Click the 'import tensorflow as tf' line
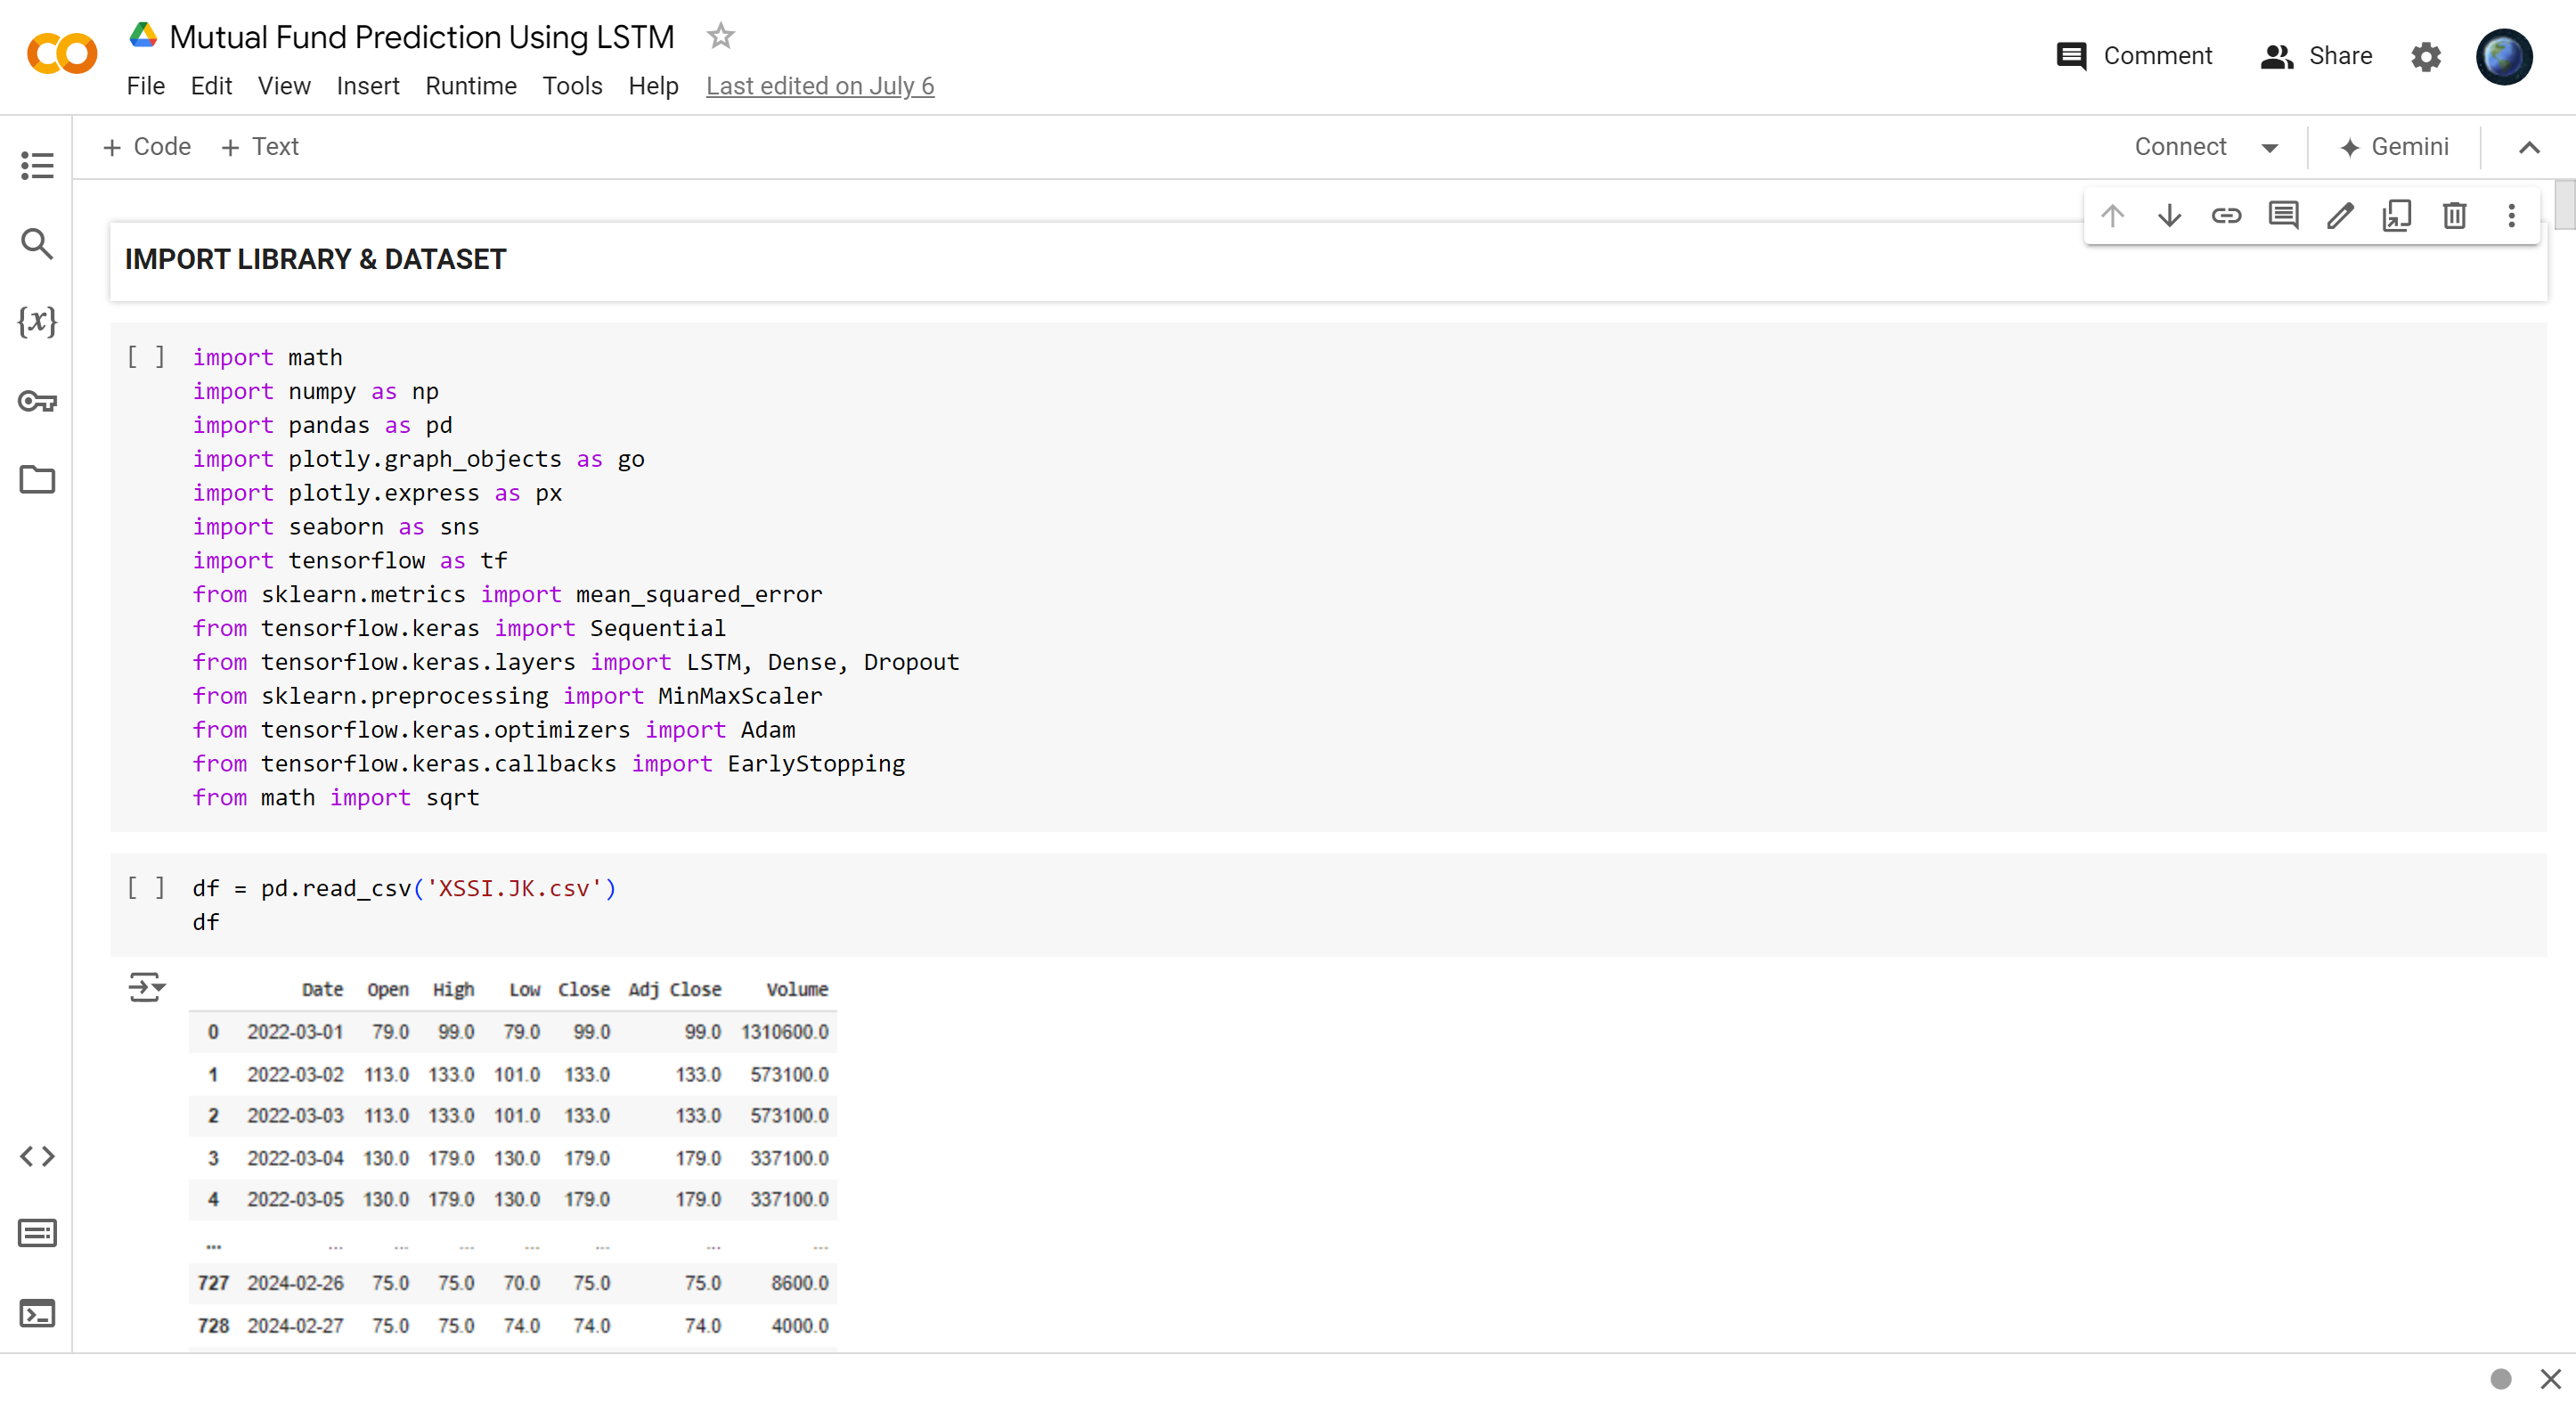 [x=350, y=560]
